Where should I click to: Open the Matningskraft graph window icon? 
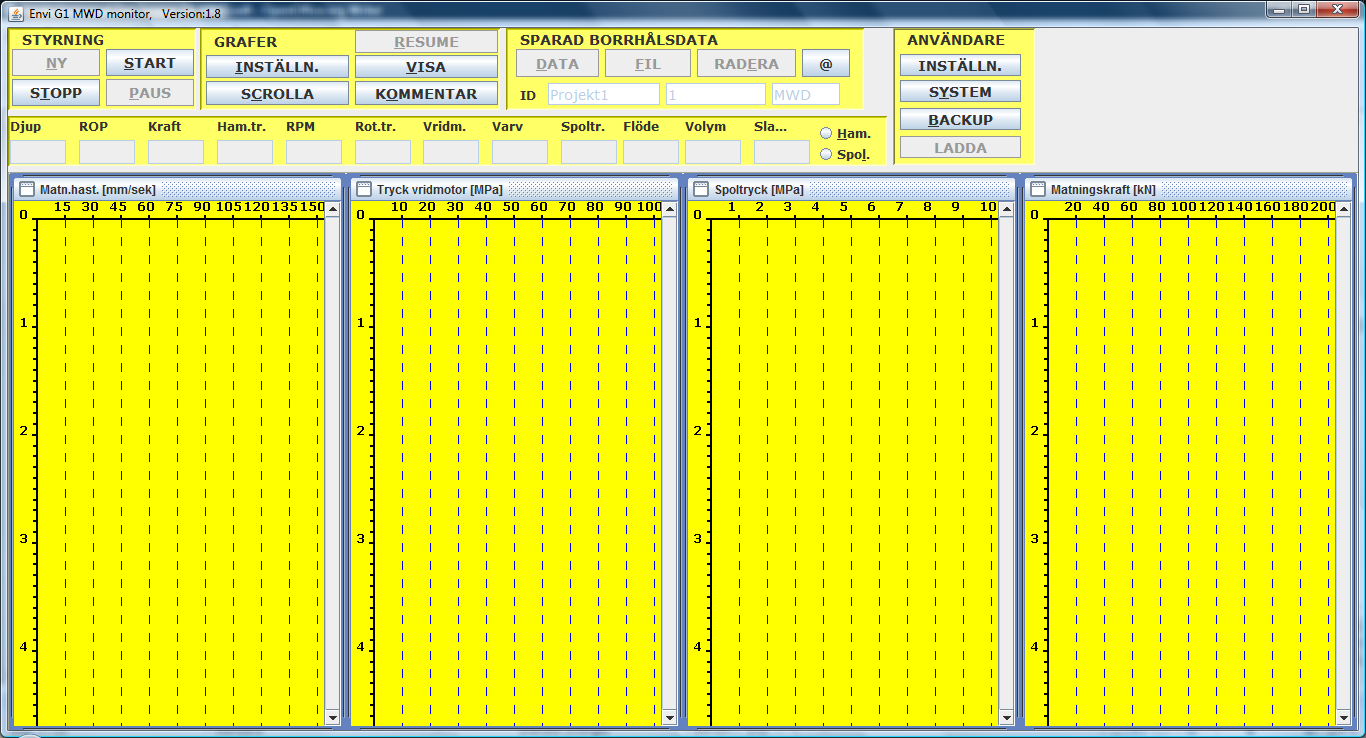point(1038,189)
